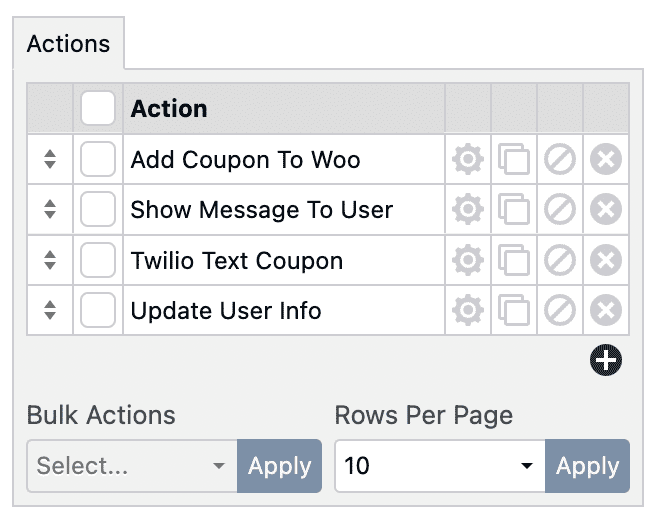Select the Update User Info action name
The image size is (662, 520).
[226, 311]
